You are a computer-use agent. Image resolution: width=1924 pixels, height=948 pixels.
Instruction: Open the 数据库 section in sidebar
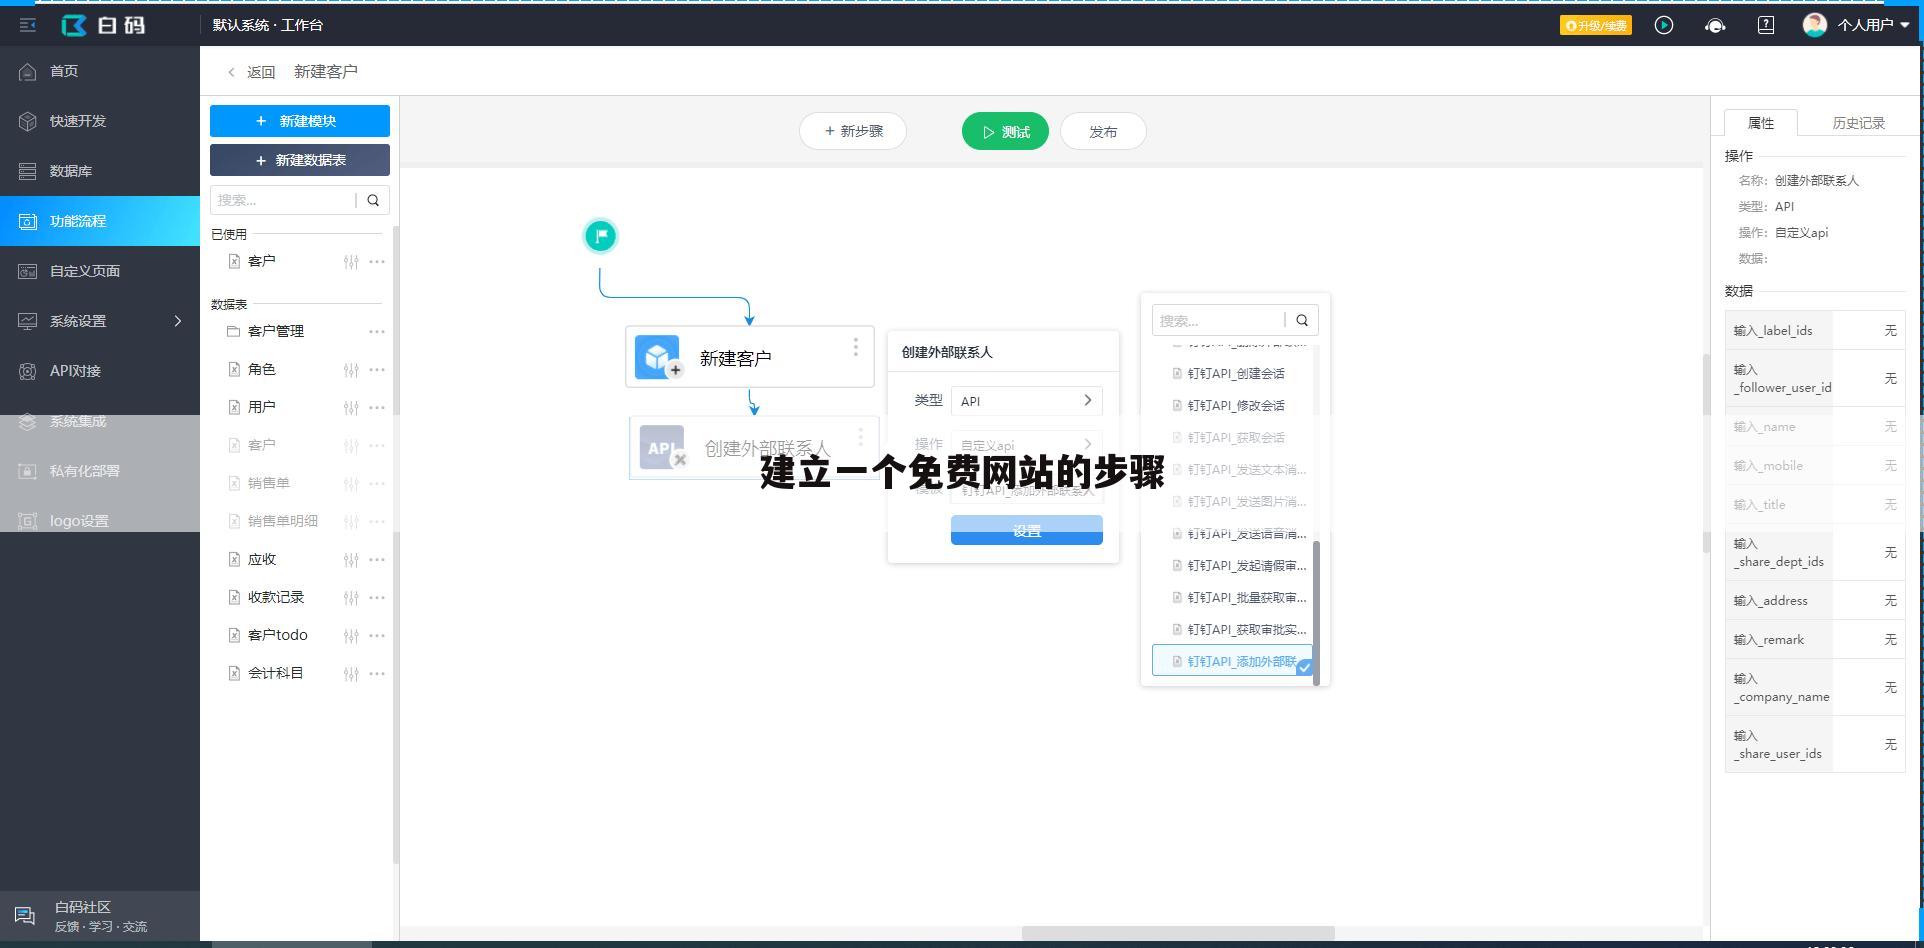70,170
